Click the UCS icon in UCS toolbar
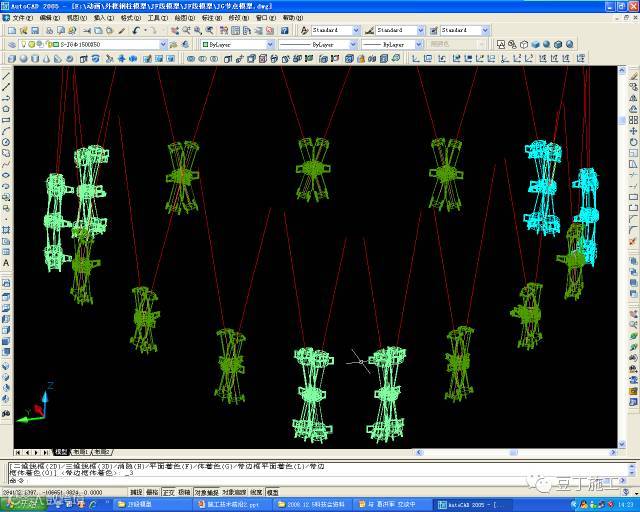The width and height of the screenshot is (640, 512). pyautogui.click(x=416, y=59)
